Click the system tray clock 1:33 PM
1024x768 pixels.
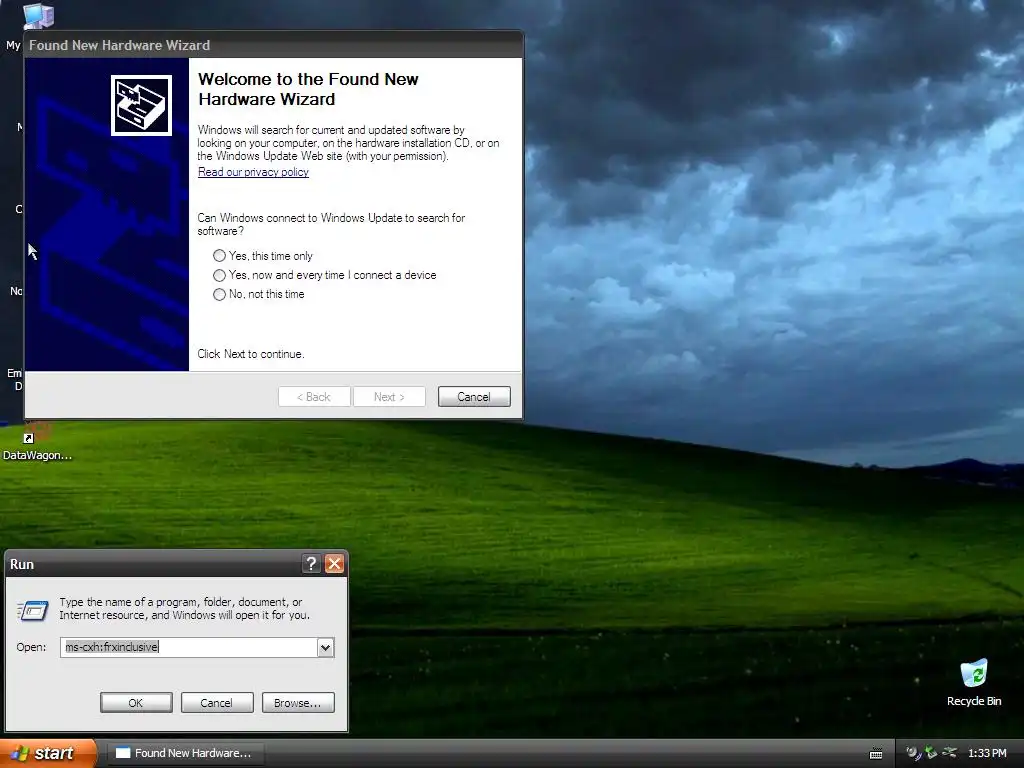[x=987, y=753]
